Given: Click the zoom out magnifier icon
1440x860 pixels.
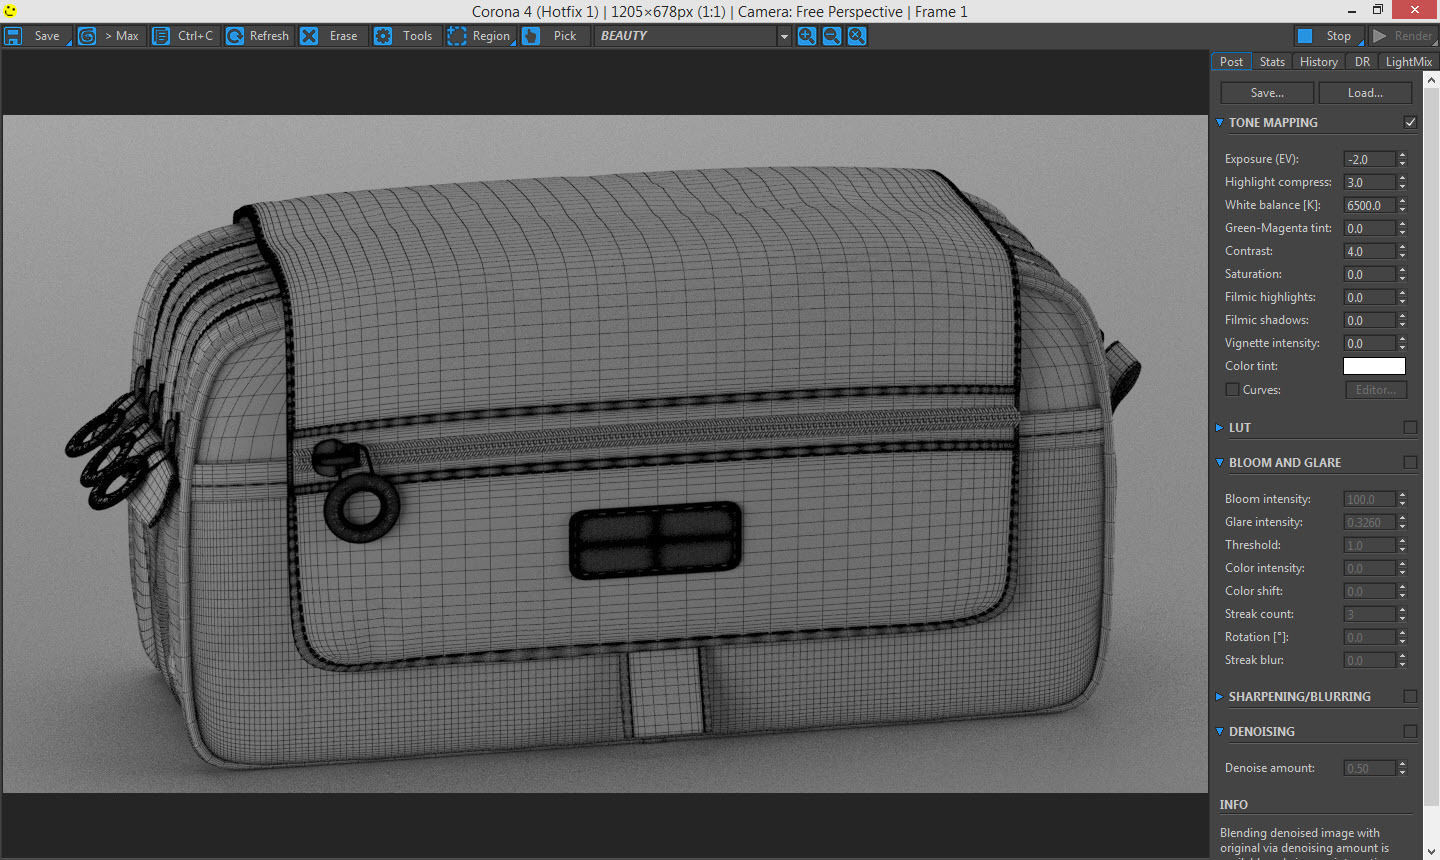Looking at the screenshot, I should (x=832, y=36).
